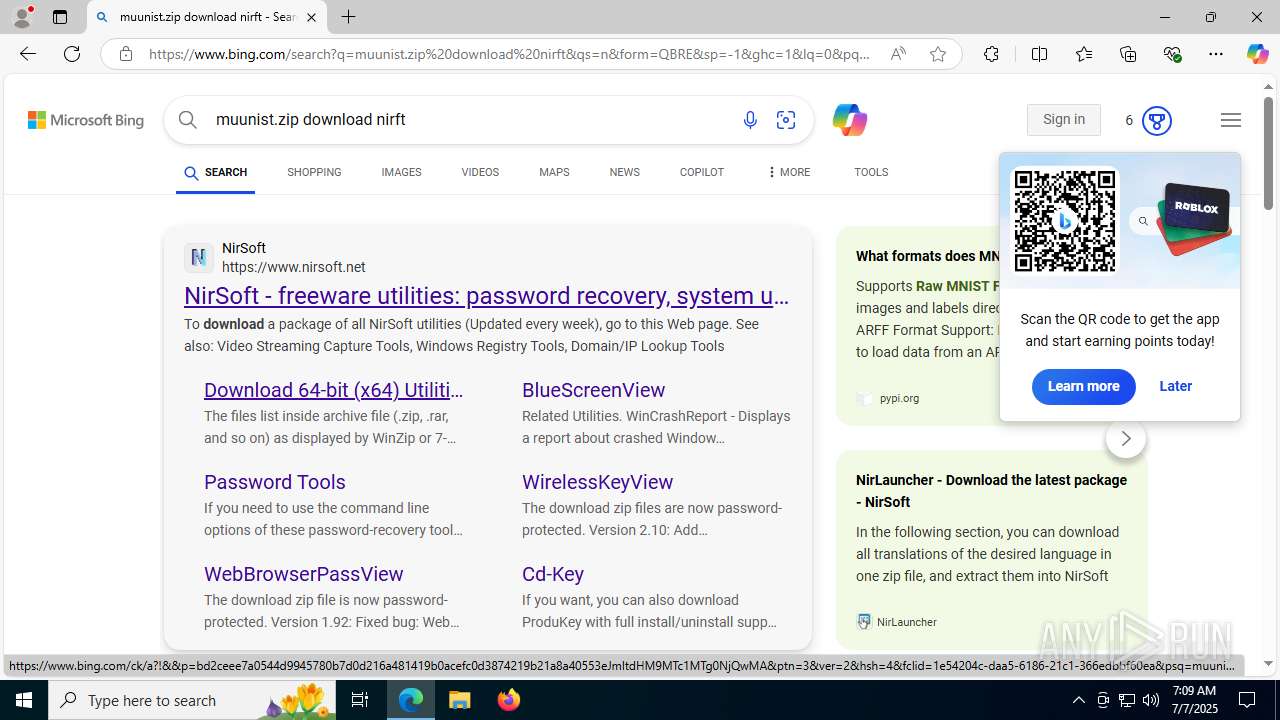Click the Microsoft Bing logo
The image size is (1280, 720).
pos(86,120)
